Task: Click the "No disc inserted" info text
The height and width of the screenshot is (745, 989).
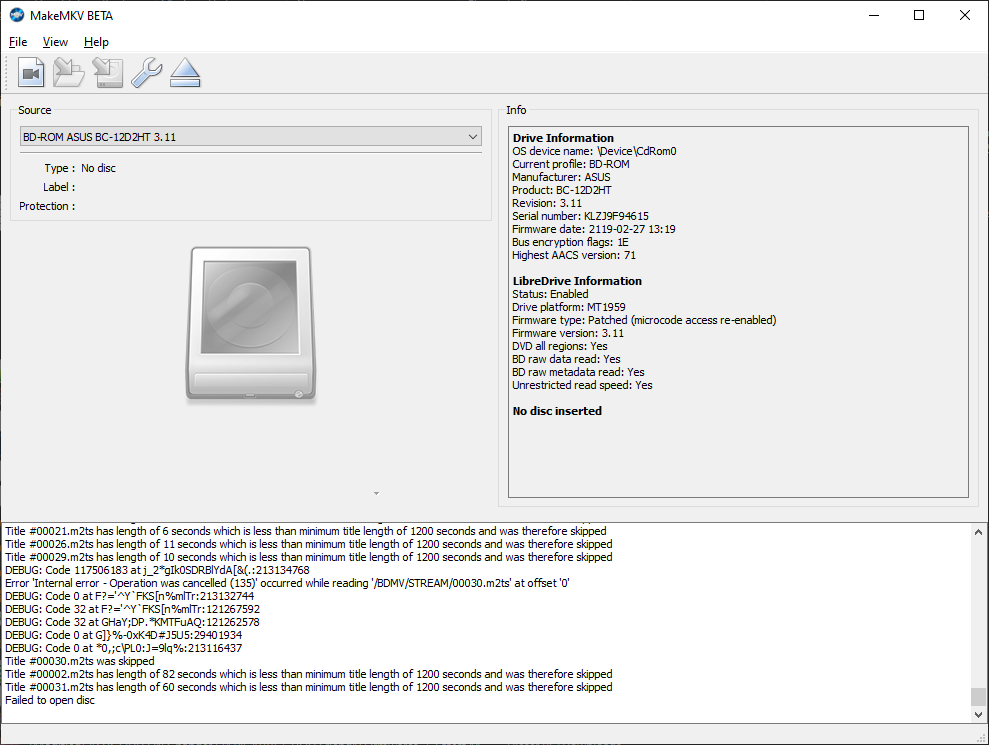Action: 557,411
